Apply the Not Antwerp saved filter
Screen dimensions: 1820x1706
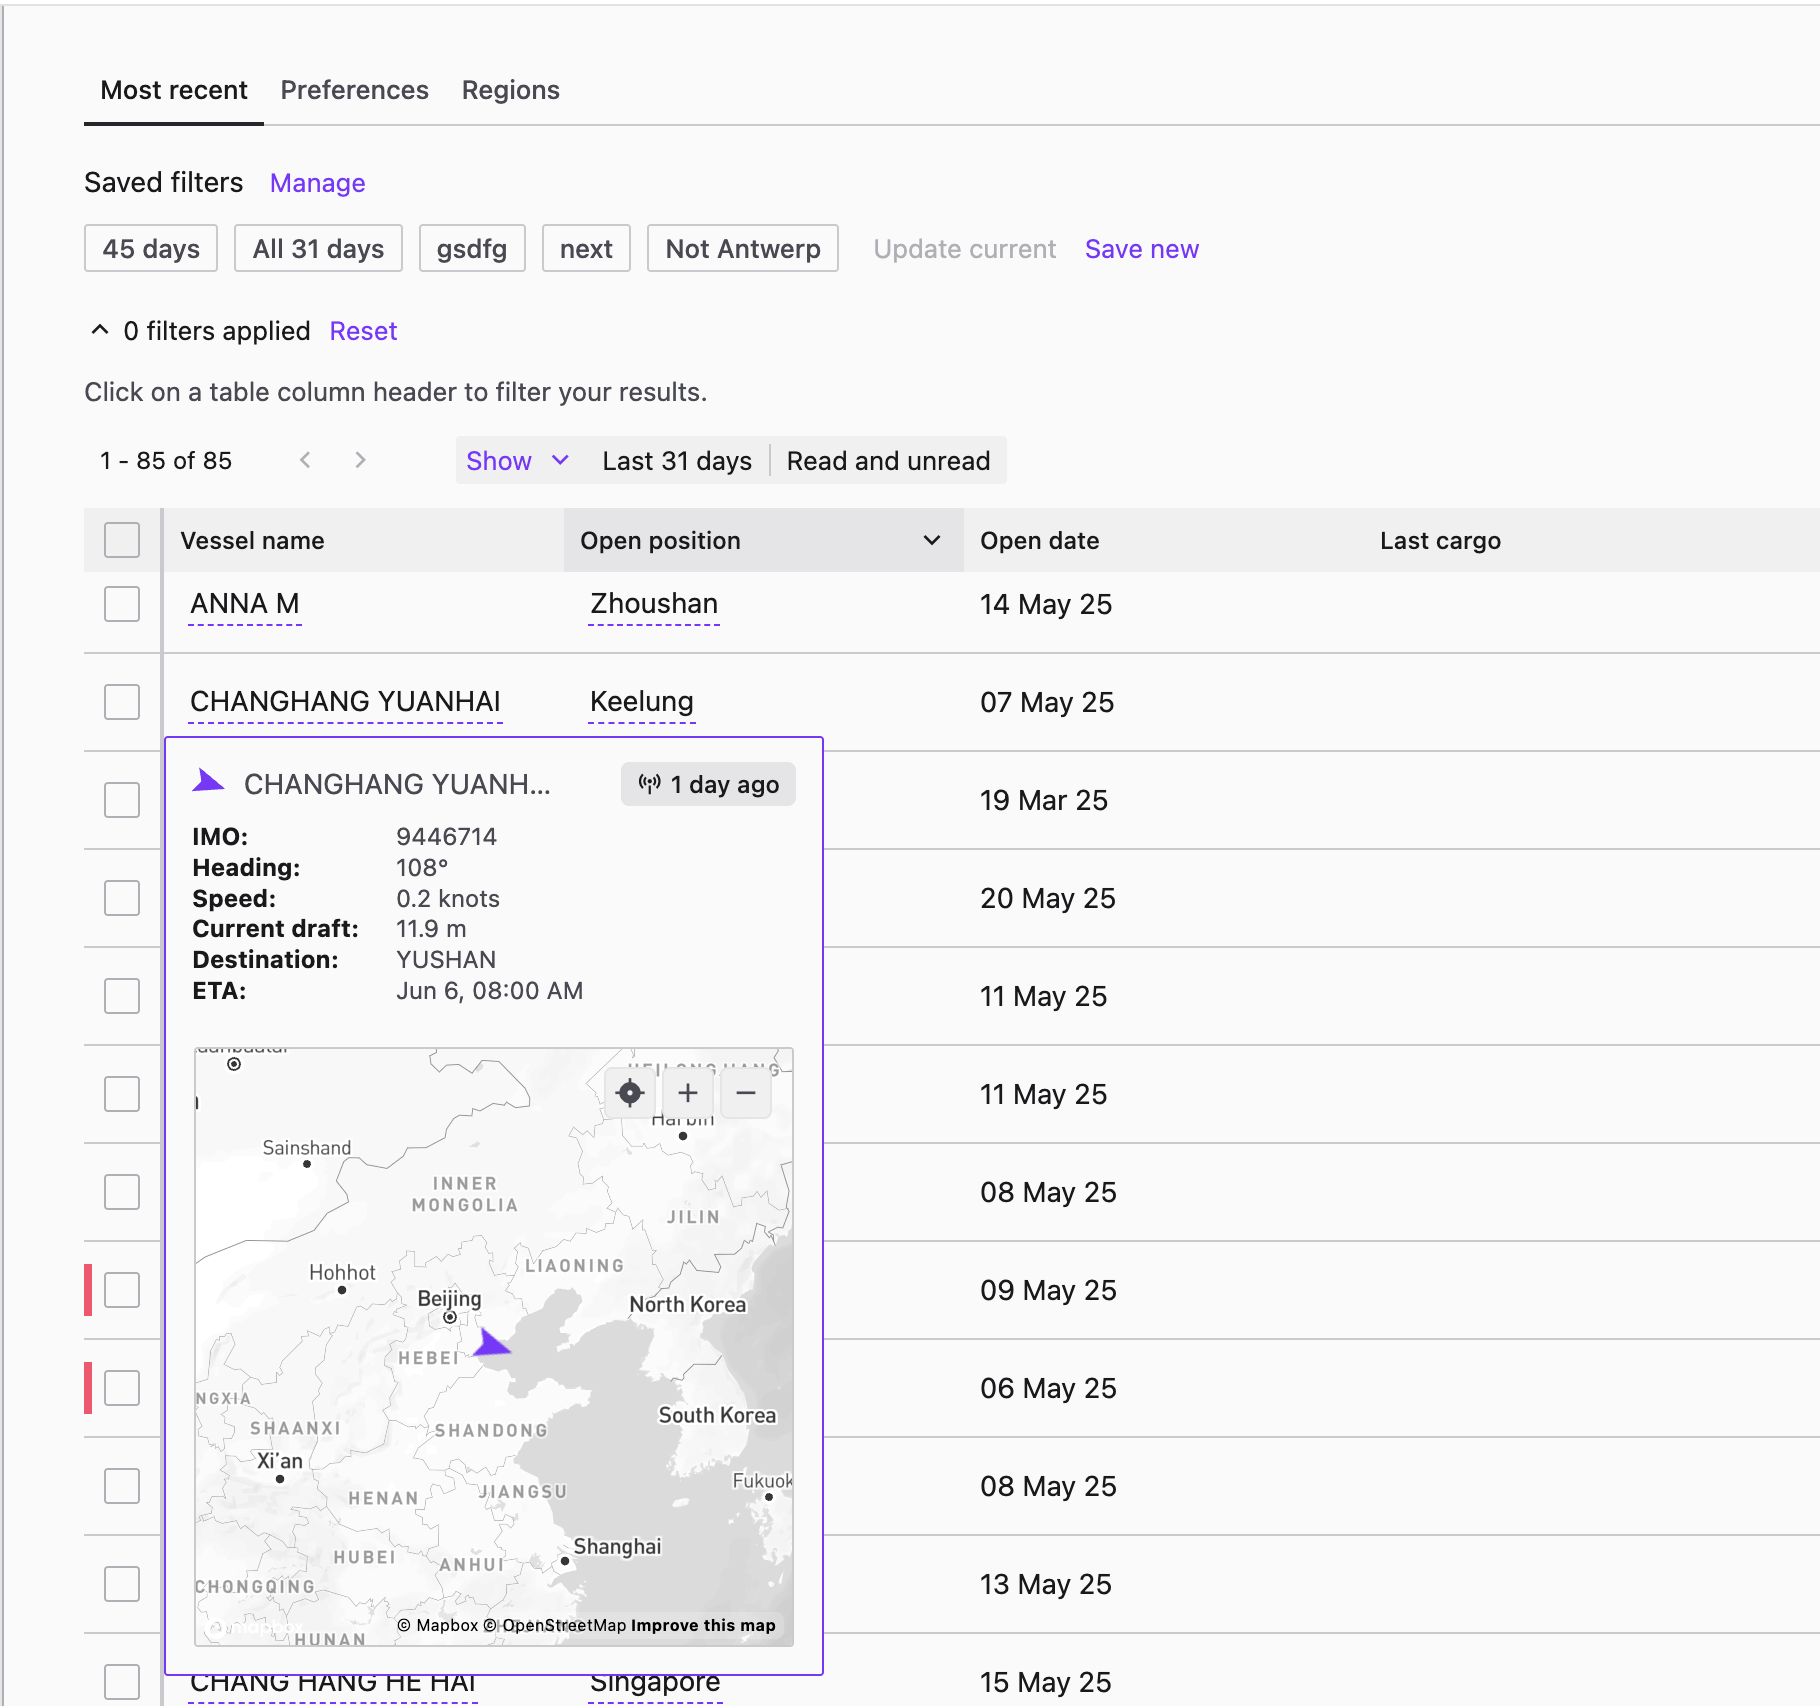(x=743, y=248)
